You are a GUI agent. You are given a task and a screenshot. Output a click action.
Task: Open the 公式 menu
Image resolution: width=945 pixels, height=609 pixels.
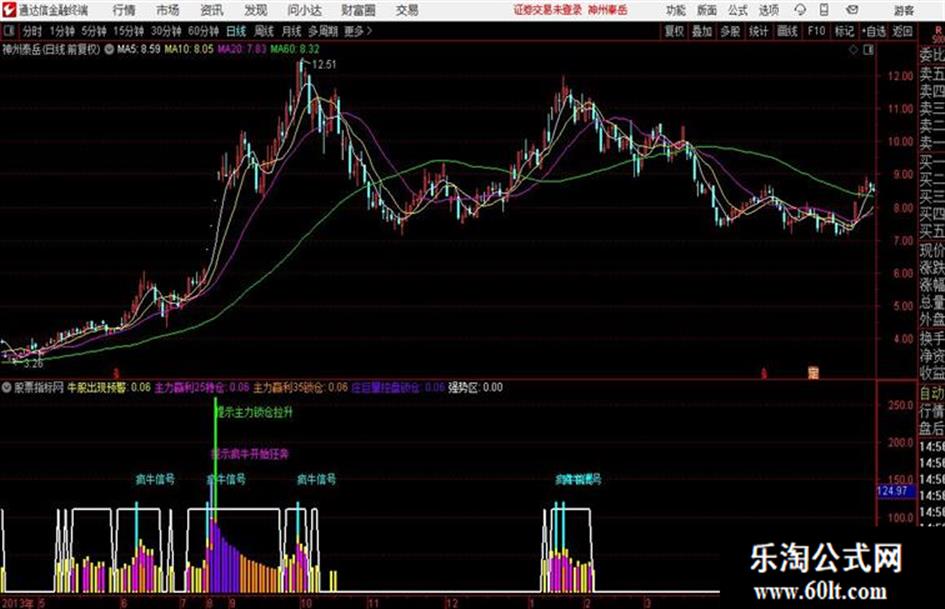click(738, 10)
